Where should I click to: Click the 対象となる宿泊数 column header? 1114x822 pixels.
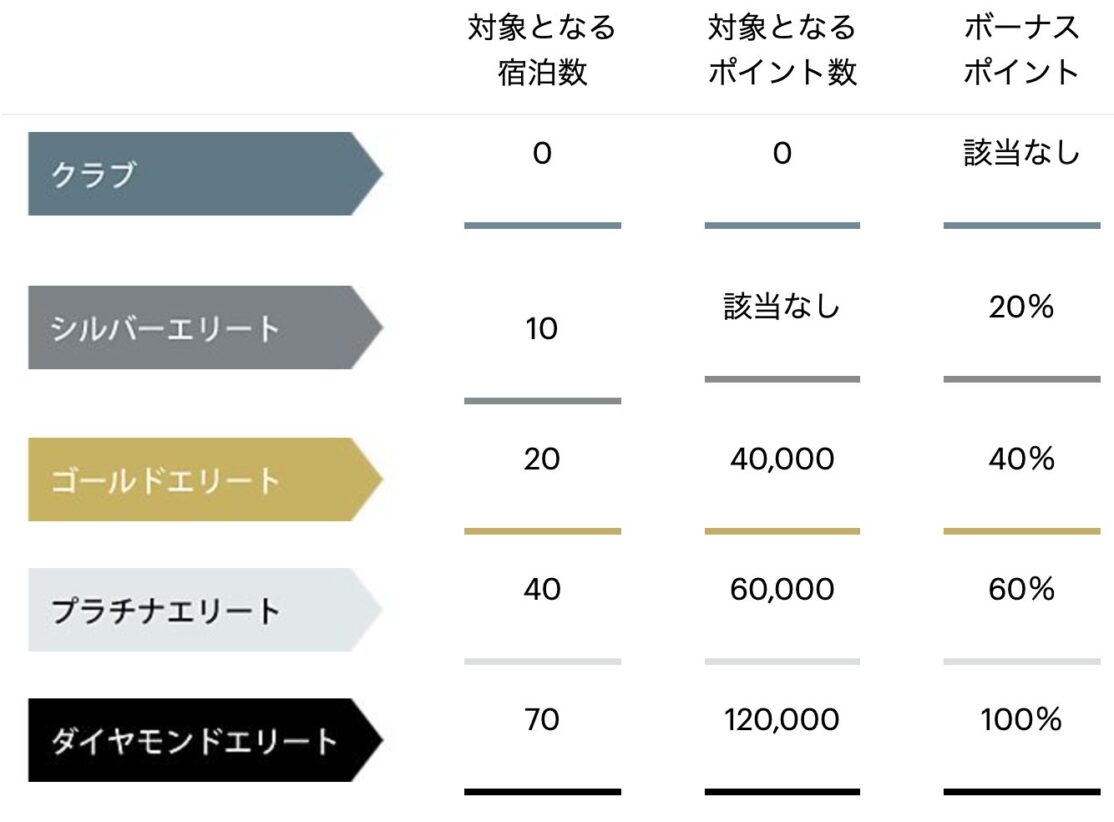(x=542, y=50)
